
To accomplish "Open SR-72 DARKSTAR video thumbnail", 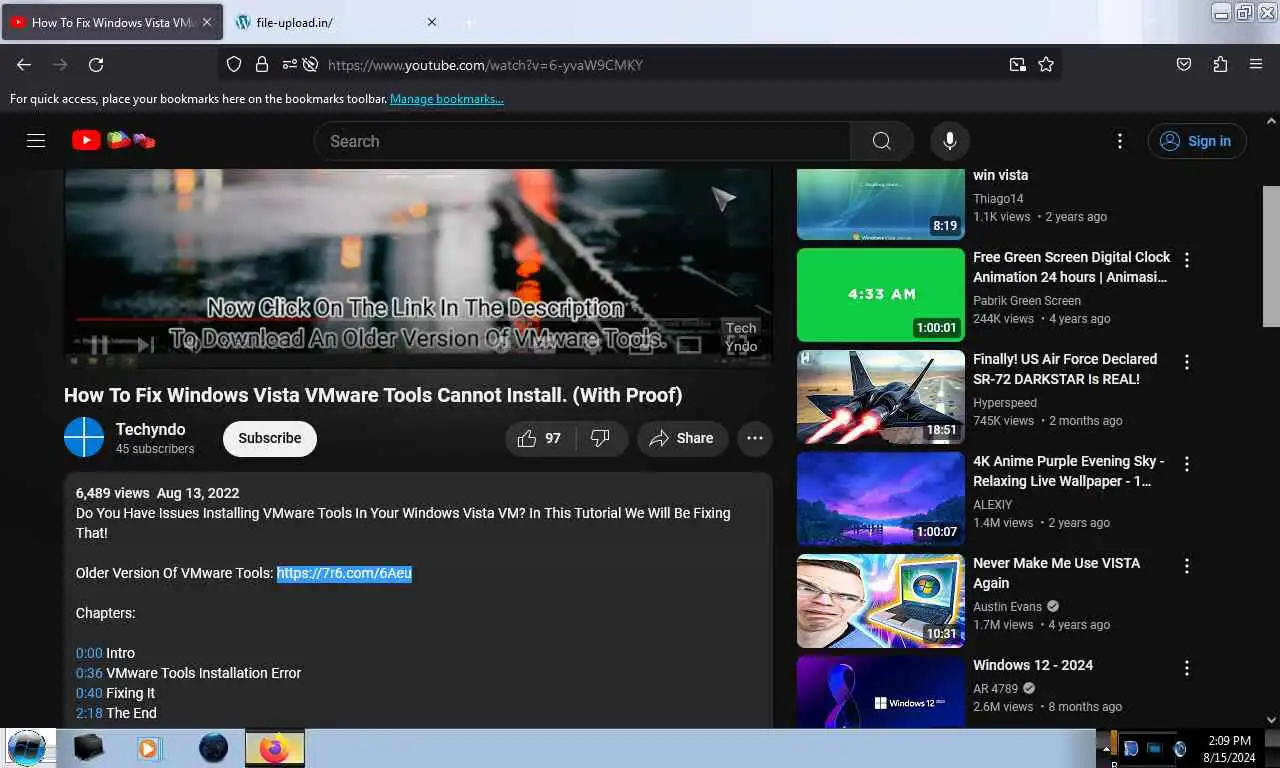I will [880, 397].
